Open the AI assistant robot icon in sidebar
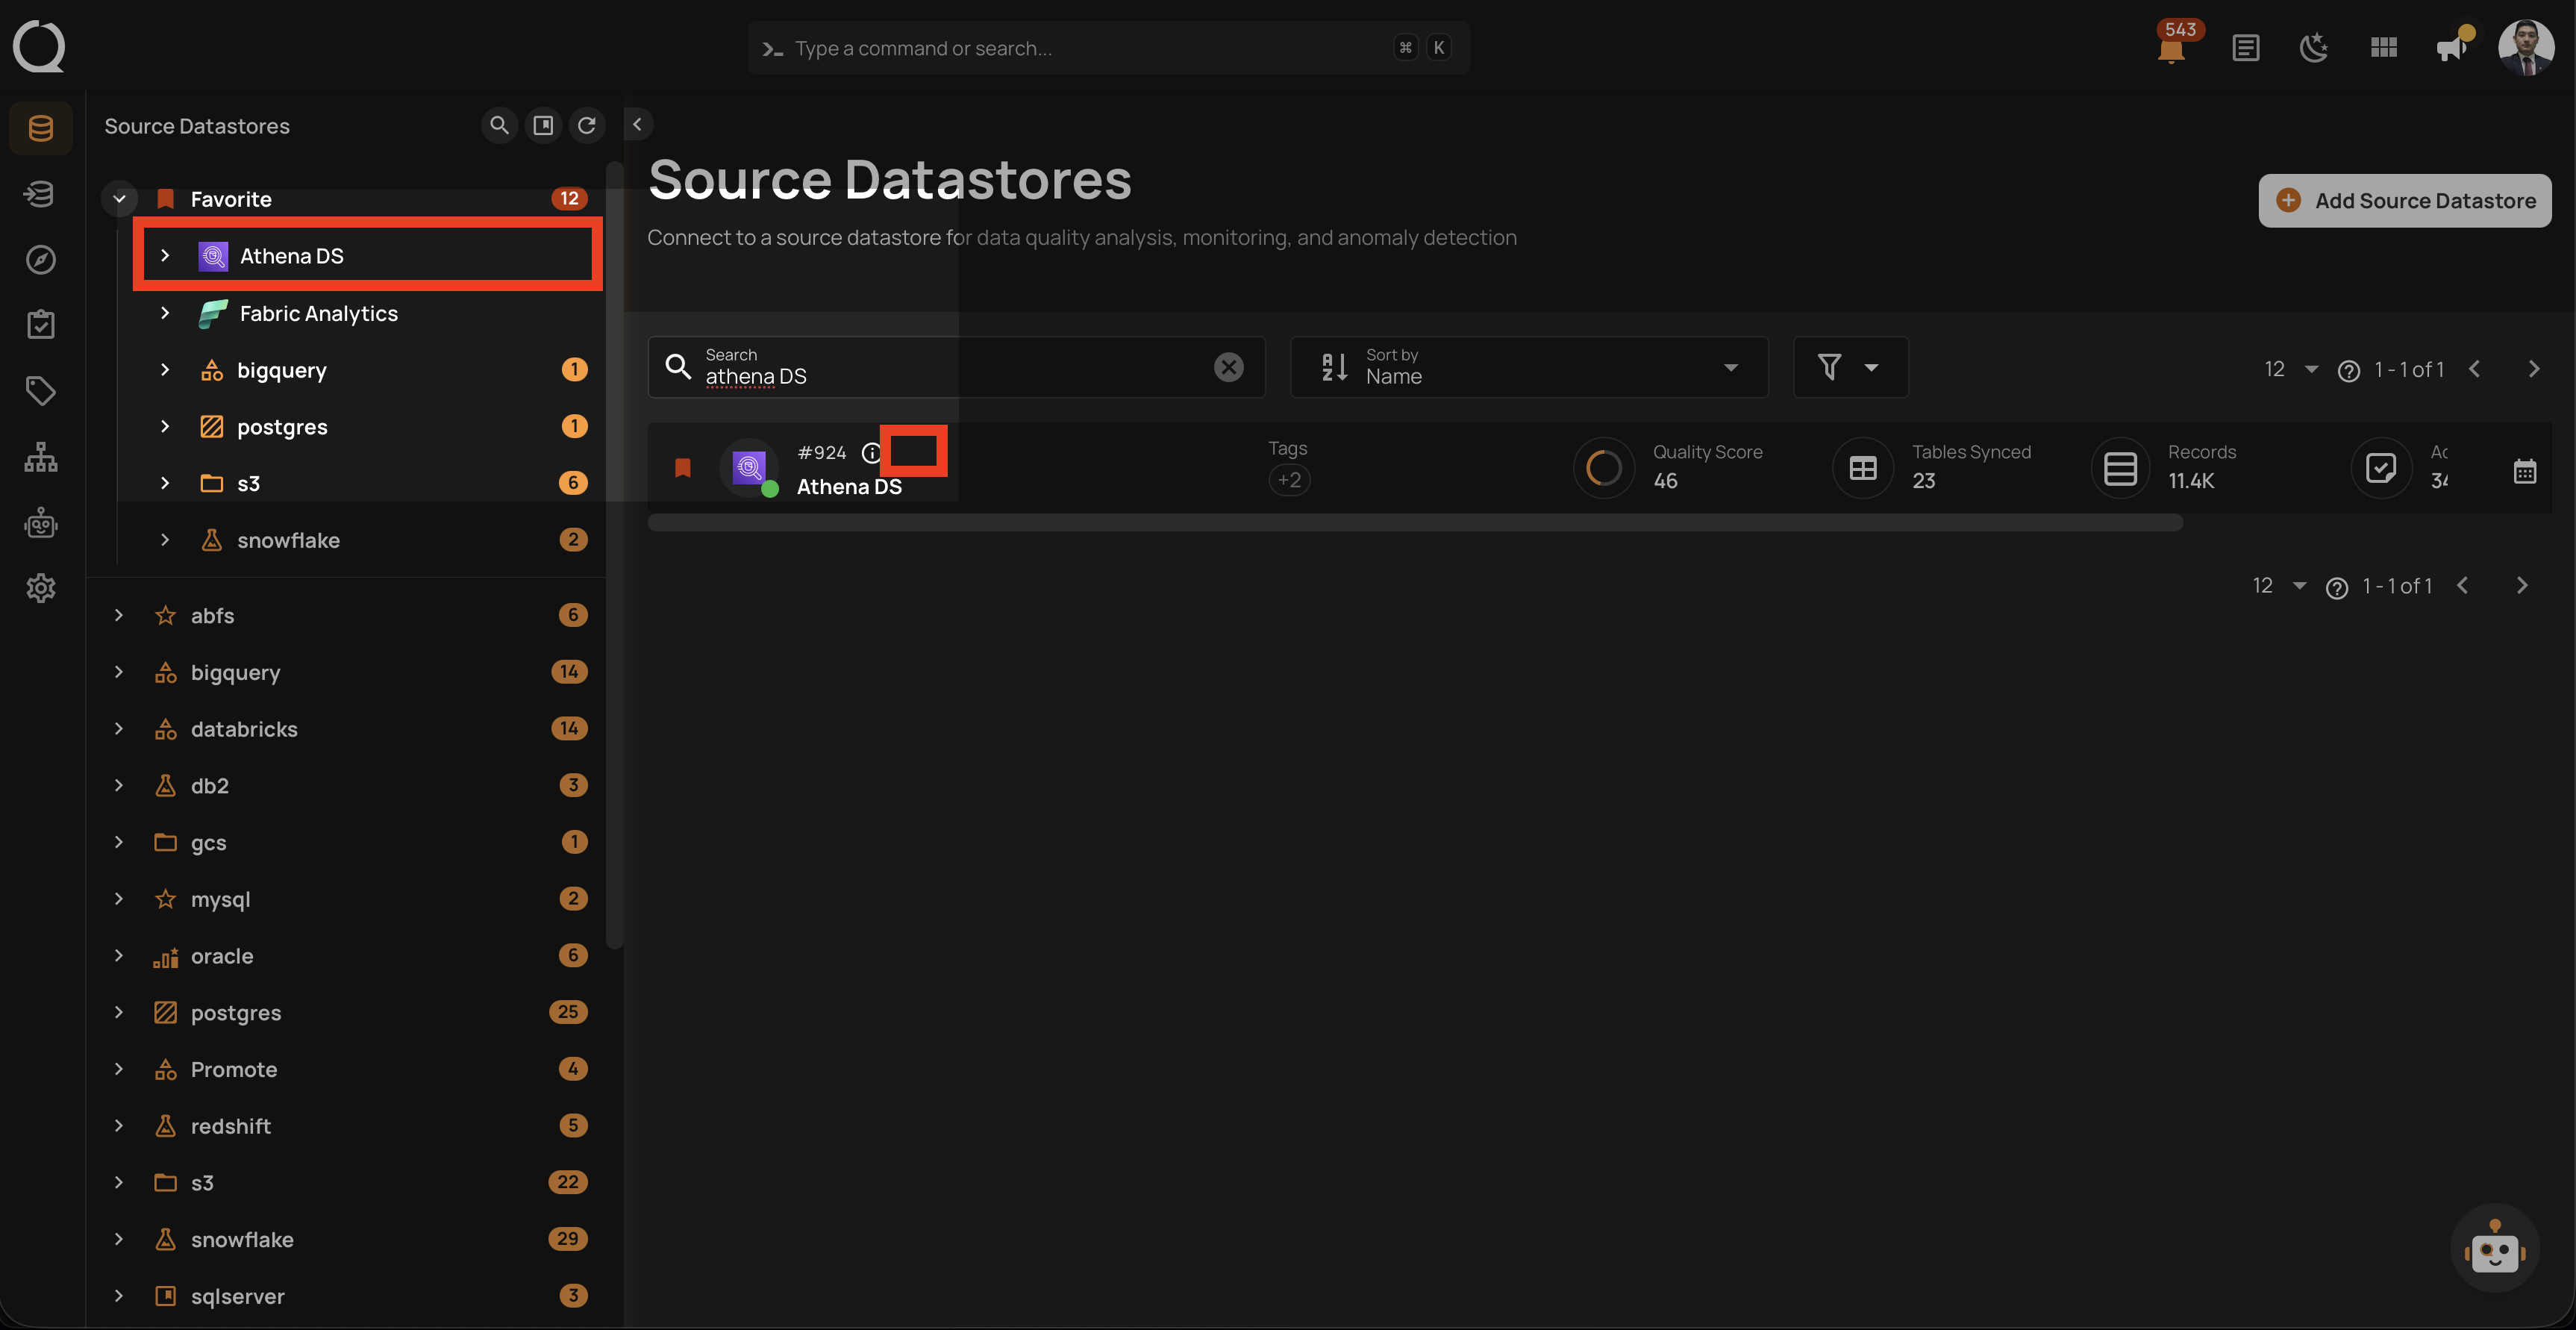 point(40,522)
